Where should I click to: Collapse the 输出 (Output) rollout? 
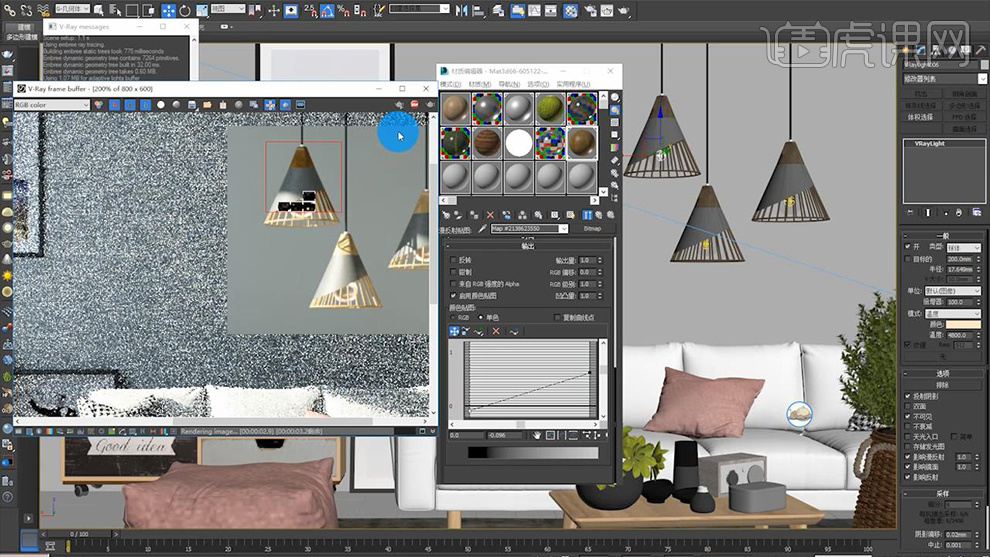(x=528, y=246)
